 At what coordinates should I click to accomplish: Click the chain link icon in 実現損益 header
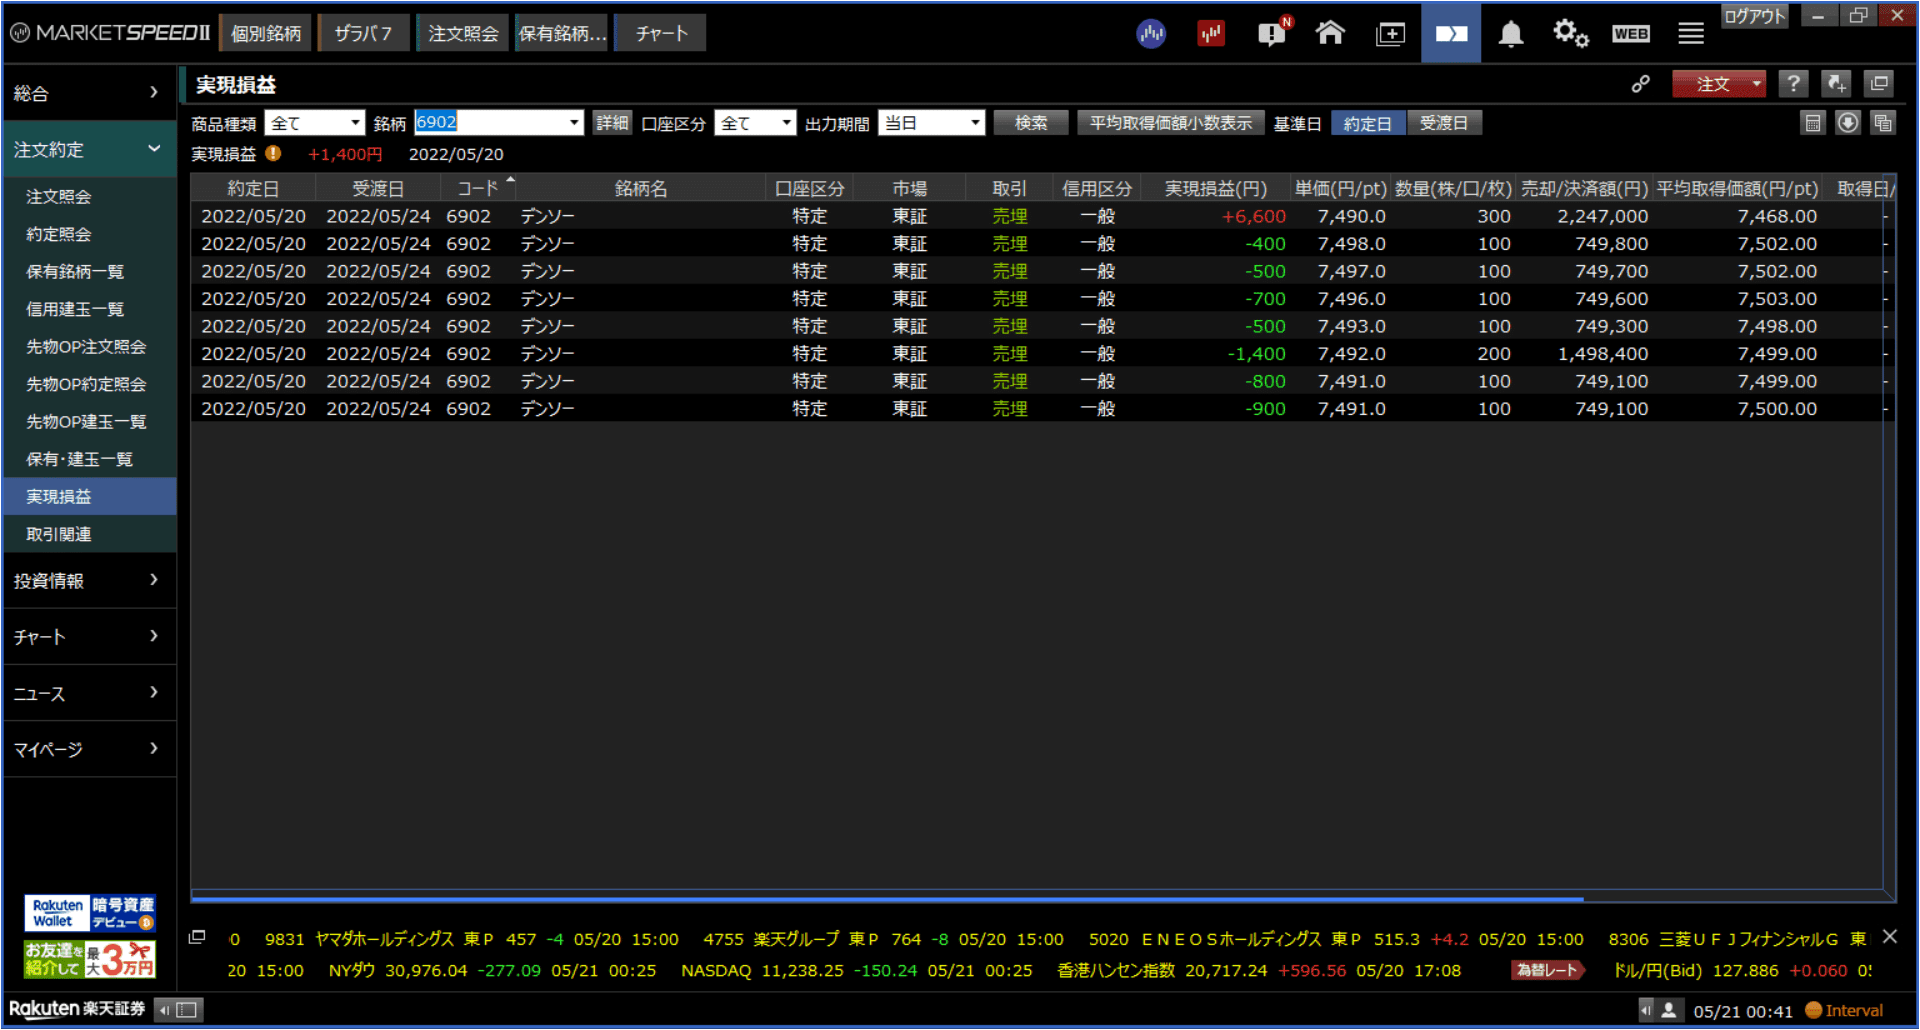pyautogui.click(x=1640, y=84)
